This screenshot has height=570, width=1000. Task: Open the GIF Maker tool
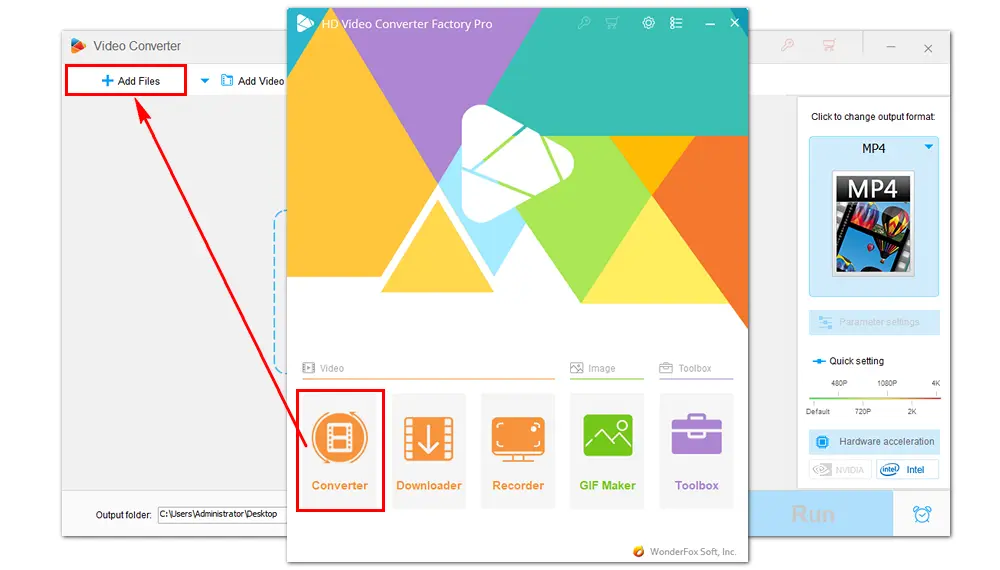tap(607, 451)
